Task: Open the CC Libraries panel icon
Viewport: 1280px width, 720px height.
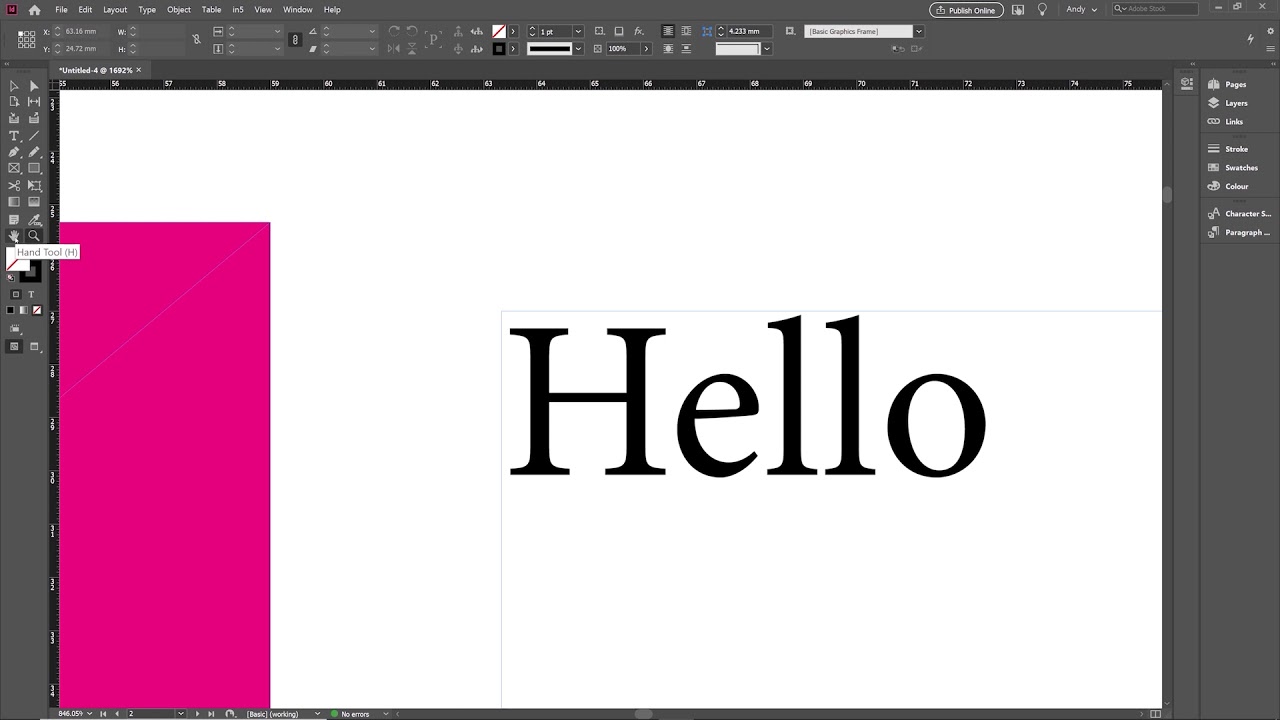Action: [x=1187, y=84]
